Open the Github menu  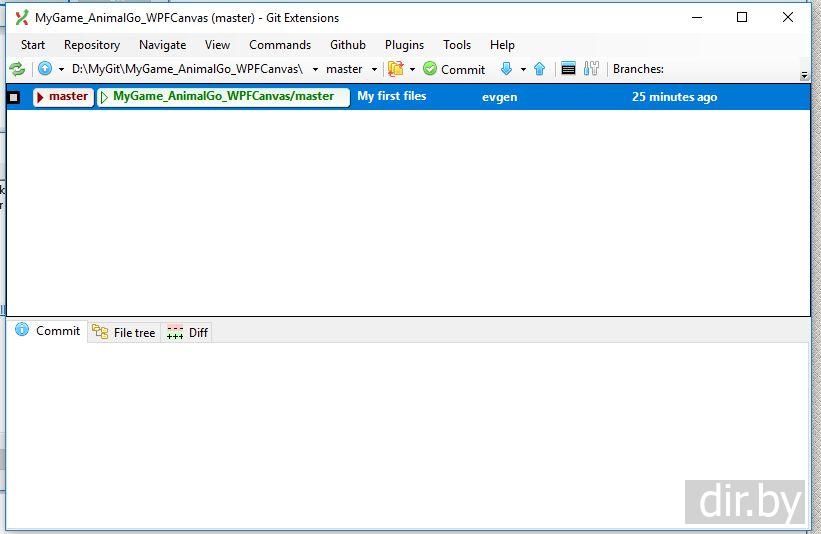[x=348, y=45]
